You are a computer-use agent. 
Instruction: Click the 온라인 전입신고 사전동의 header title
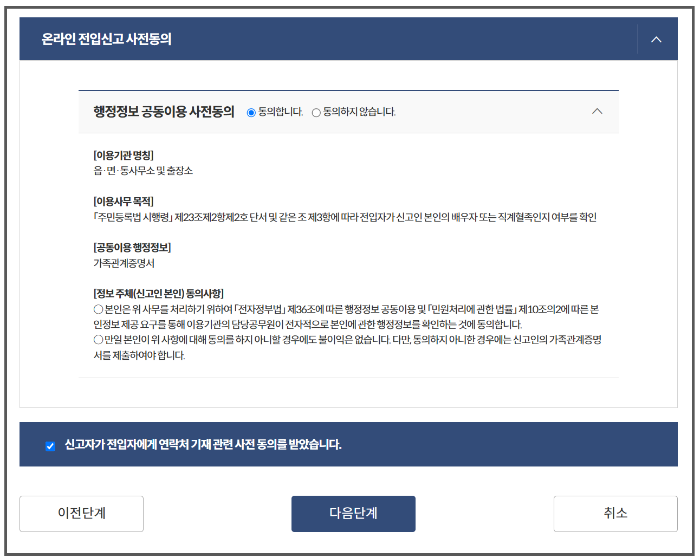[x=106, y=39]
